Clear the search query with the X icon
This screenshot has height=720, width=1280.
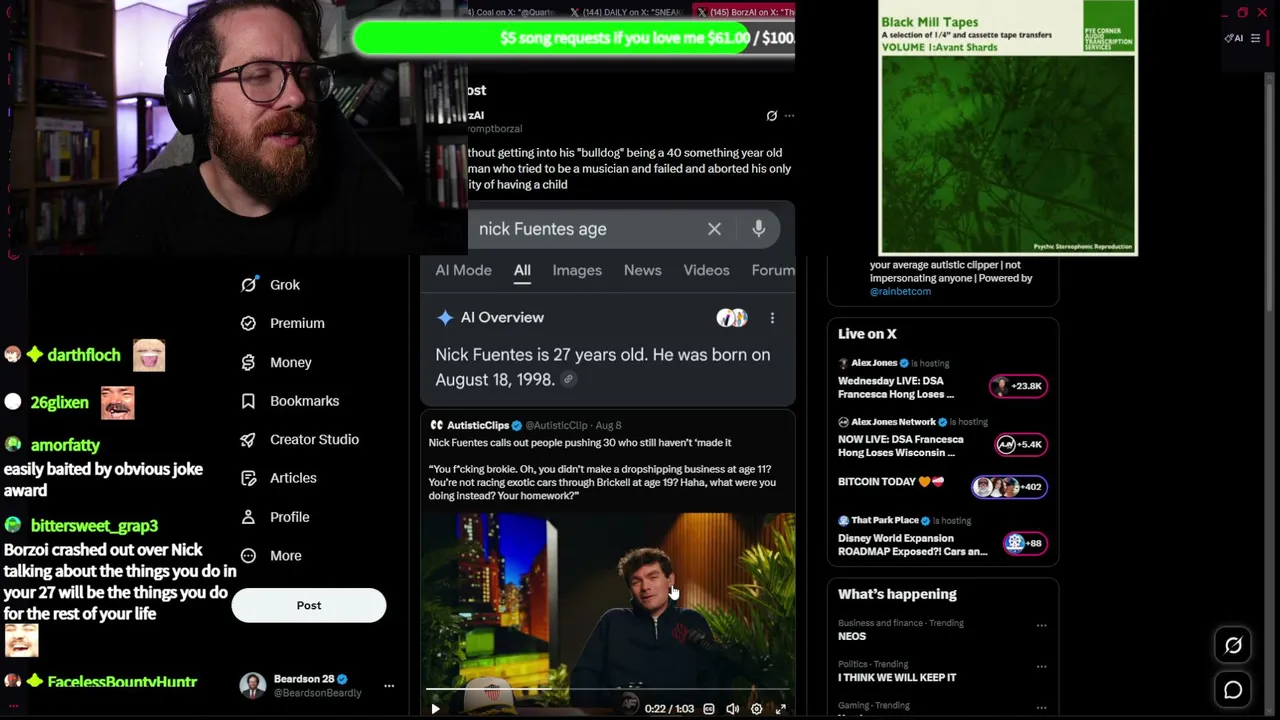point(714,229)
